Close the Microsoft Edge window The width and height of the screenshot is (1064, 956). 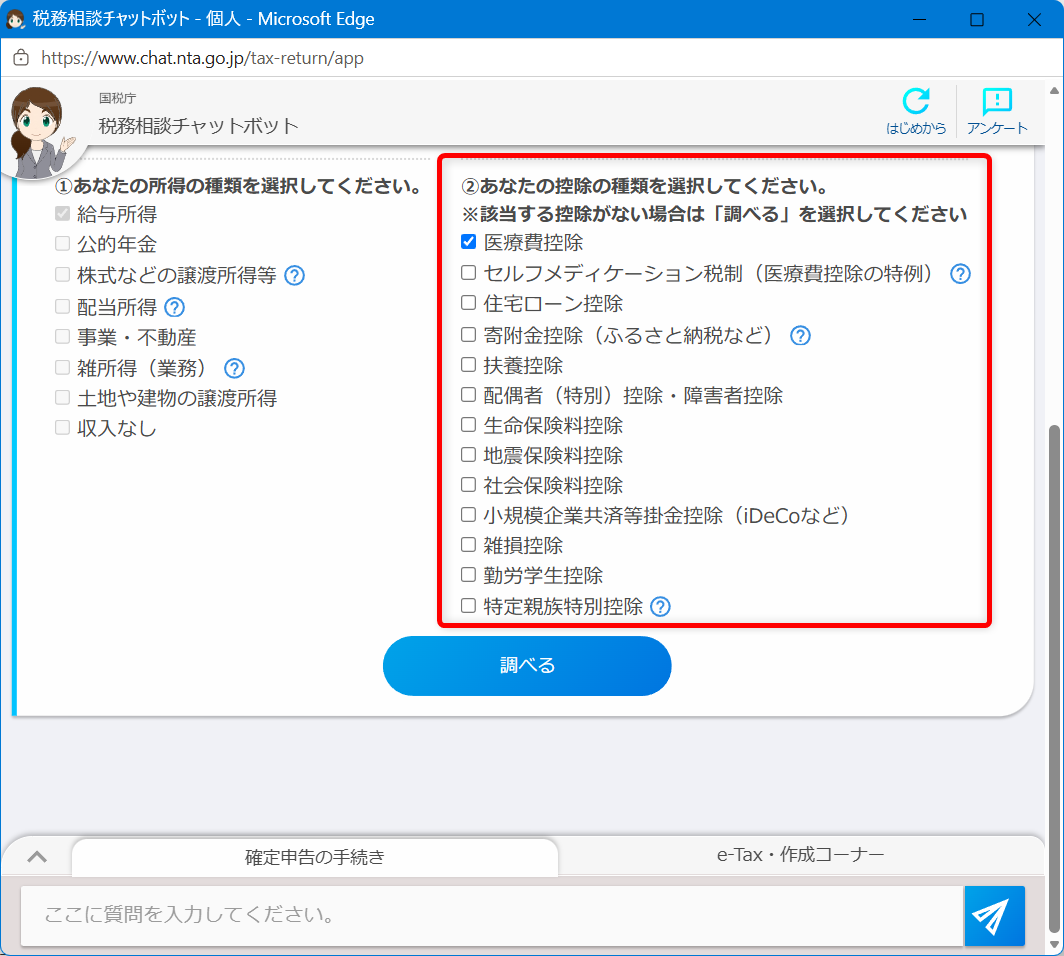tap(1034, 20)
